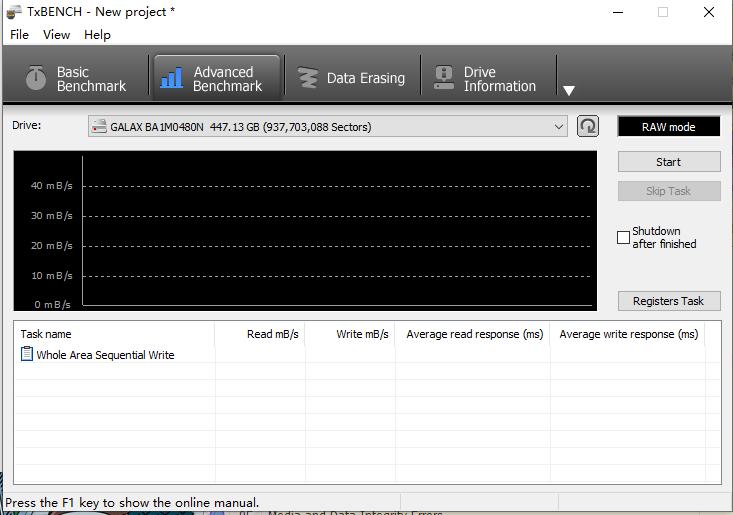The height and width of the screenshot is (515, 733).
Task: Click the clipboard icon beside Whole Area Sequential Write
Action: (27, 354)
